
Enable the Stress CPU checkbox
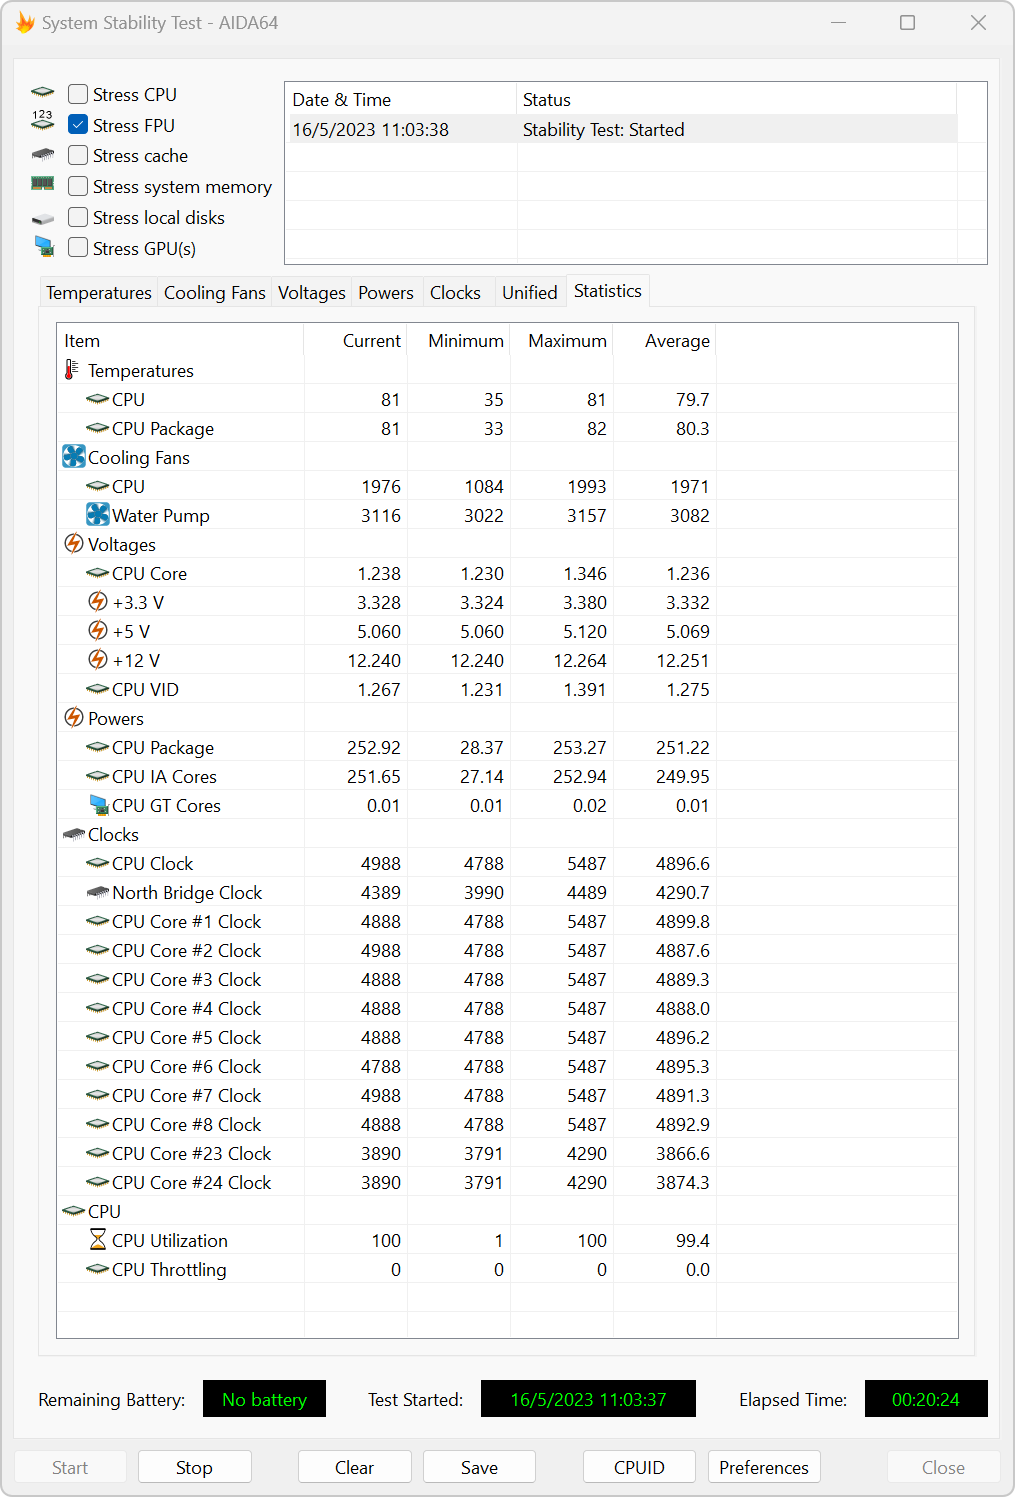click(78, 94)
